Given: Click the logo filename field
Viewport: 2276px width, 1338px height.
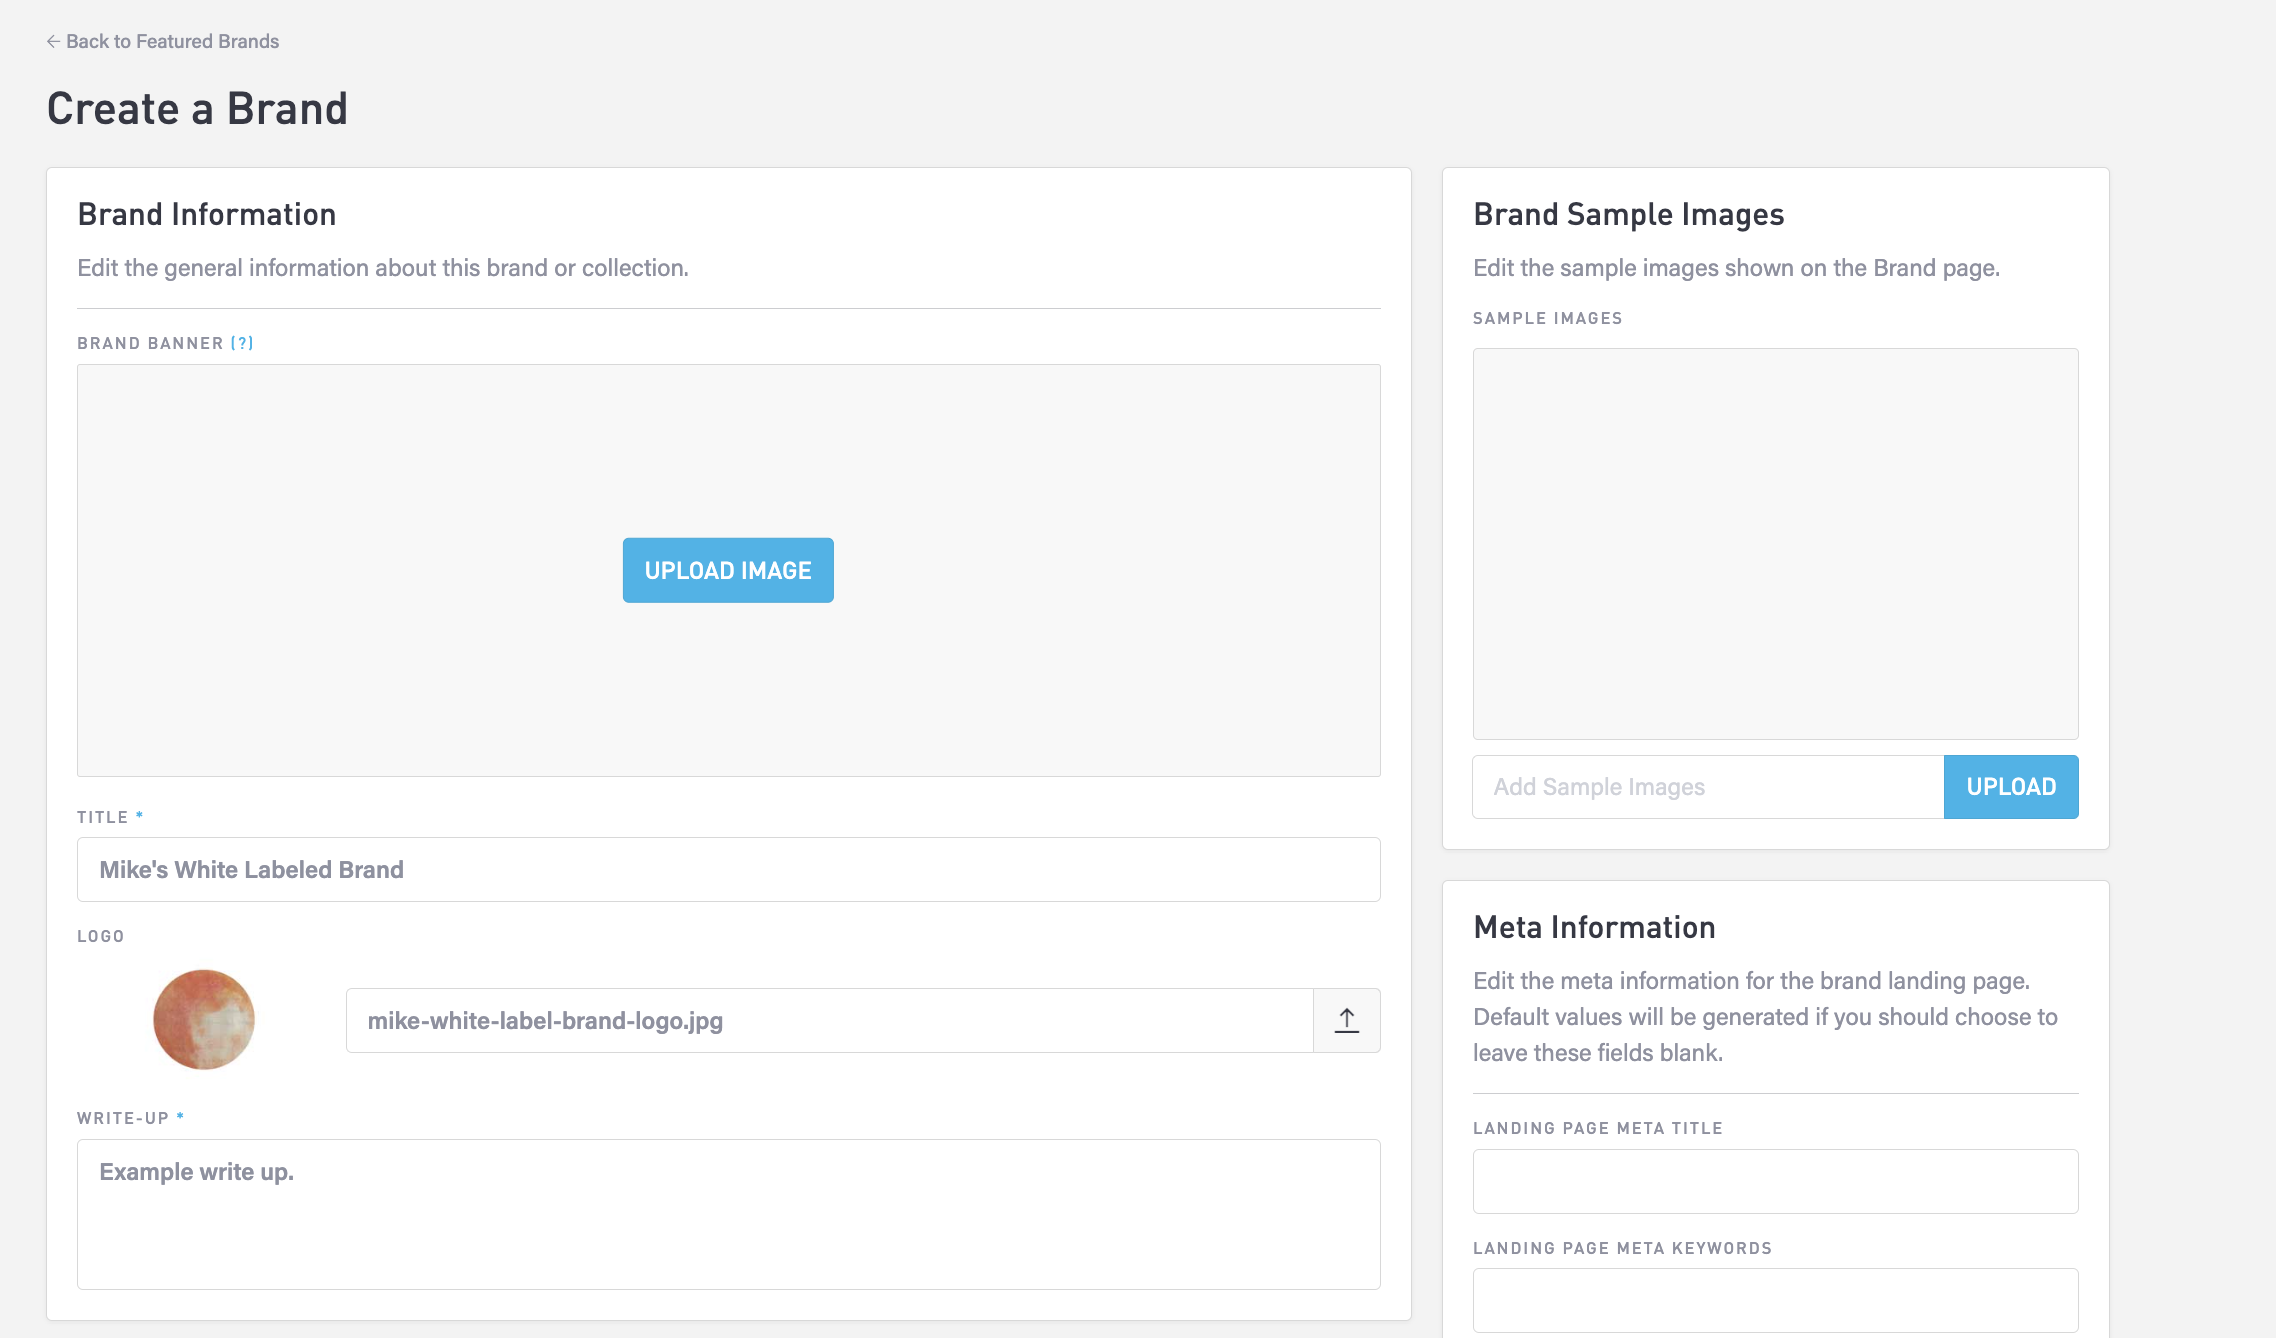Looking at the screenshot, I should pyautogui.click(x=828, y=1020).
